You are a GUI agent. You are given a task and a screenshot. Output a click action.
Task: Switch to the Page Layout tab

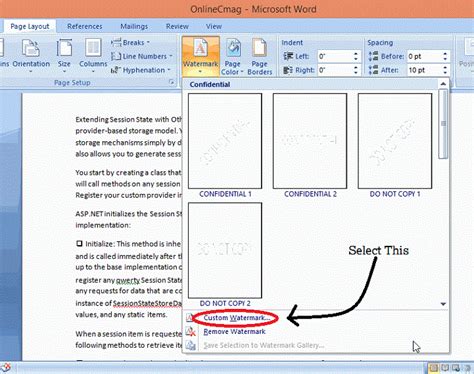coord(30,26)
